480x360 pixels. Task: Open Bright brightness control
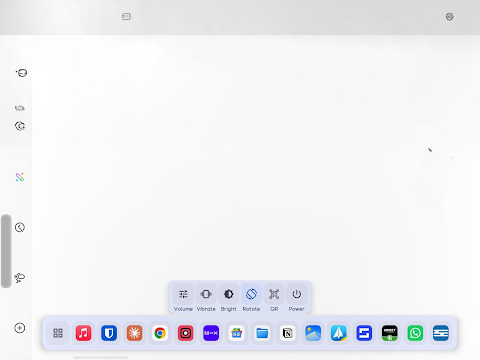pos(229,298)
